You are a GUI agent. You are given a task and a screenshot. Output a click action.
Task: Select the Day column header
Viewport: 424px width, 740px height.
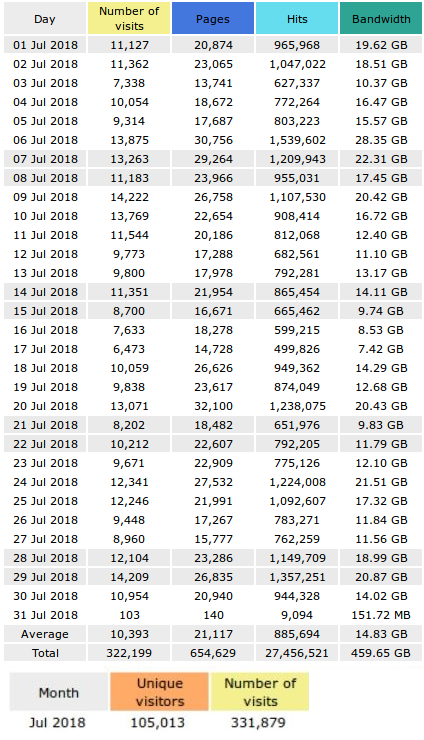click(x=45, y=18)
